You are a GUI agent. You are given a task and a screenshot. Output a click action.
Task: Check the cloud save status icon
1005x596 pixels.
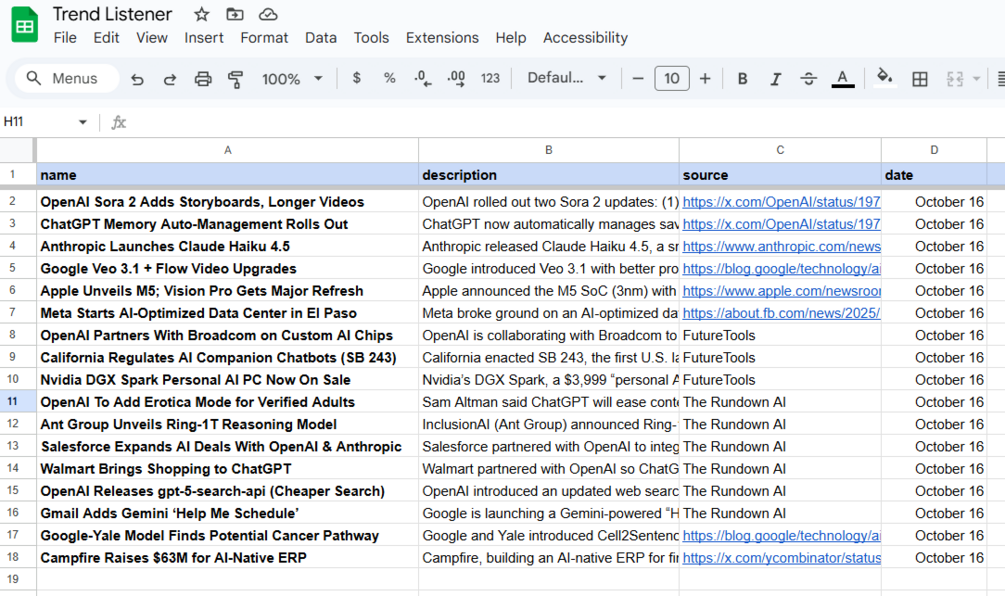[268, 14]
